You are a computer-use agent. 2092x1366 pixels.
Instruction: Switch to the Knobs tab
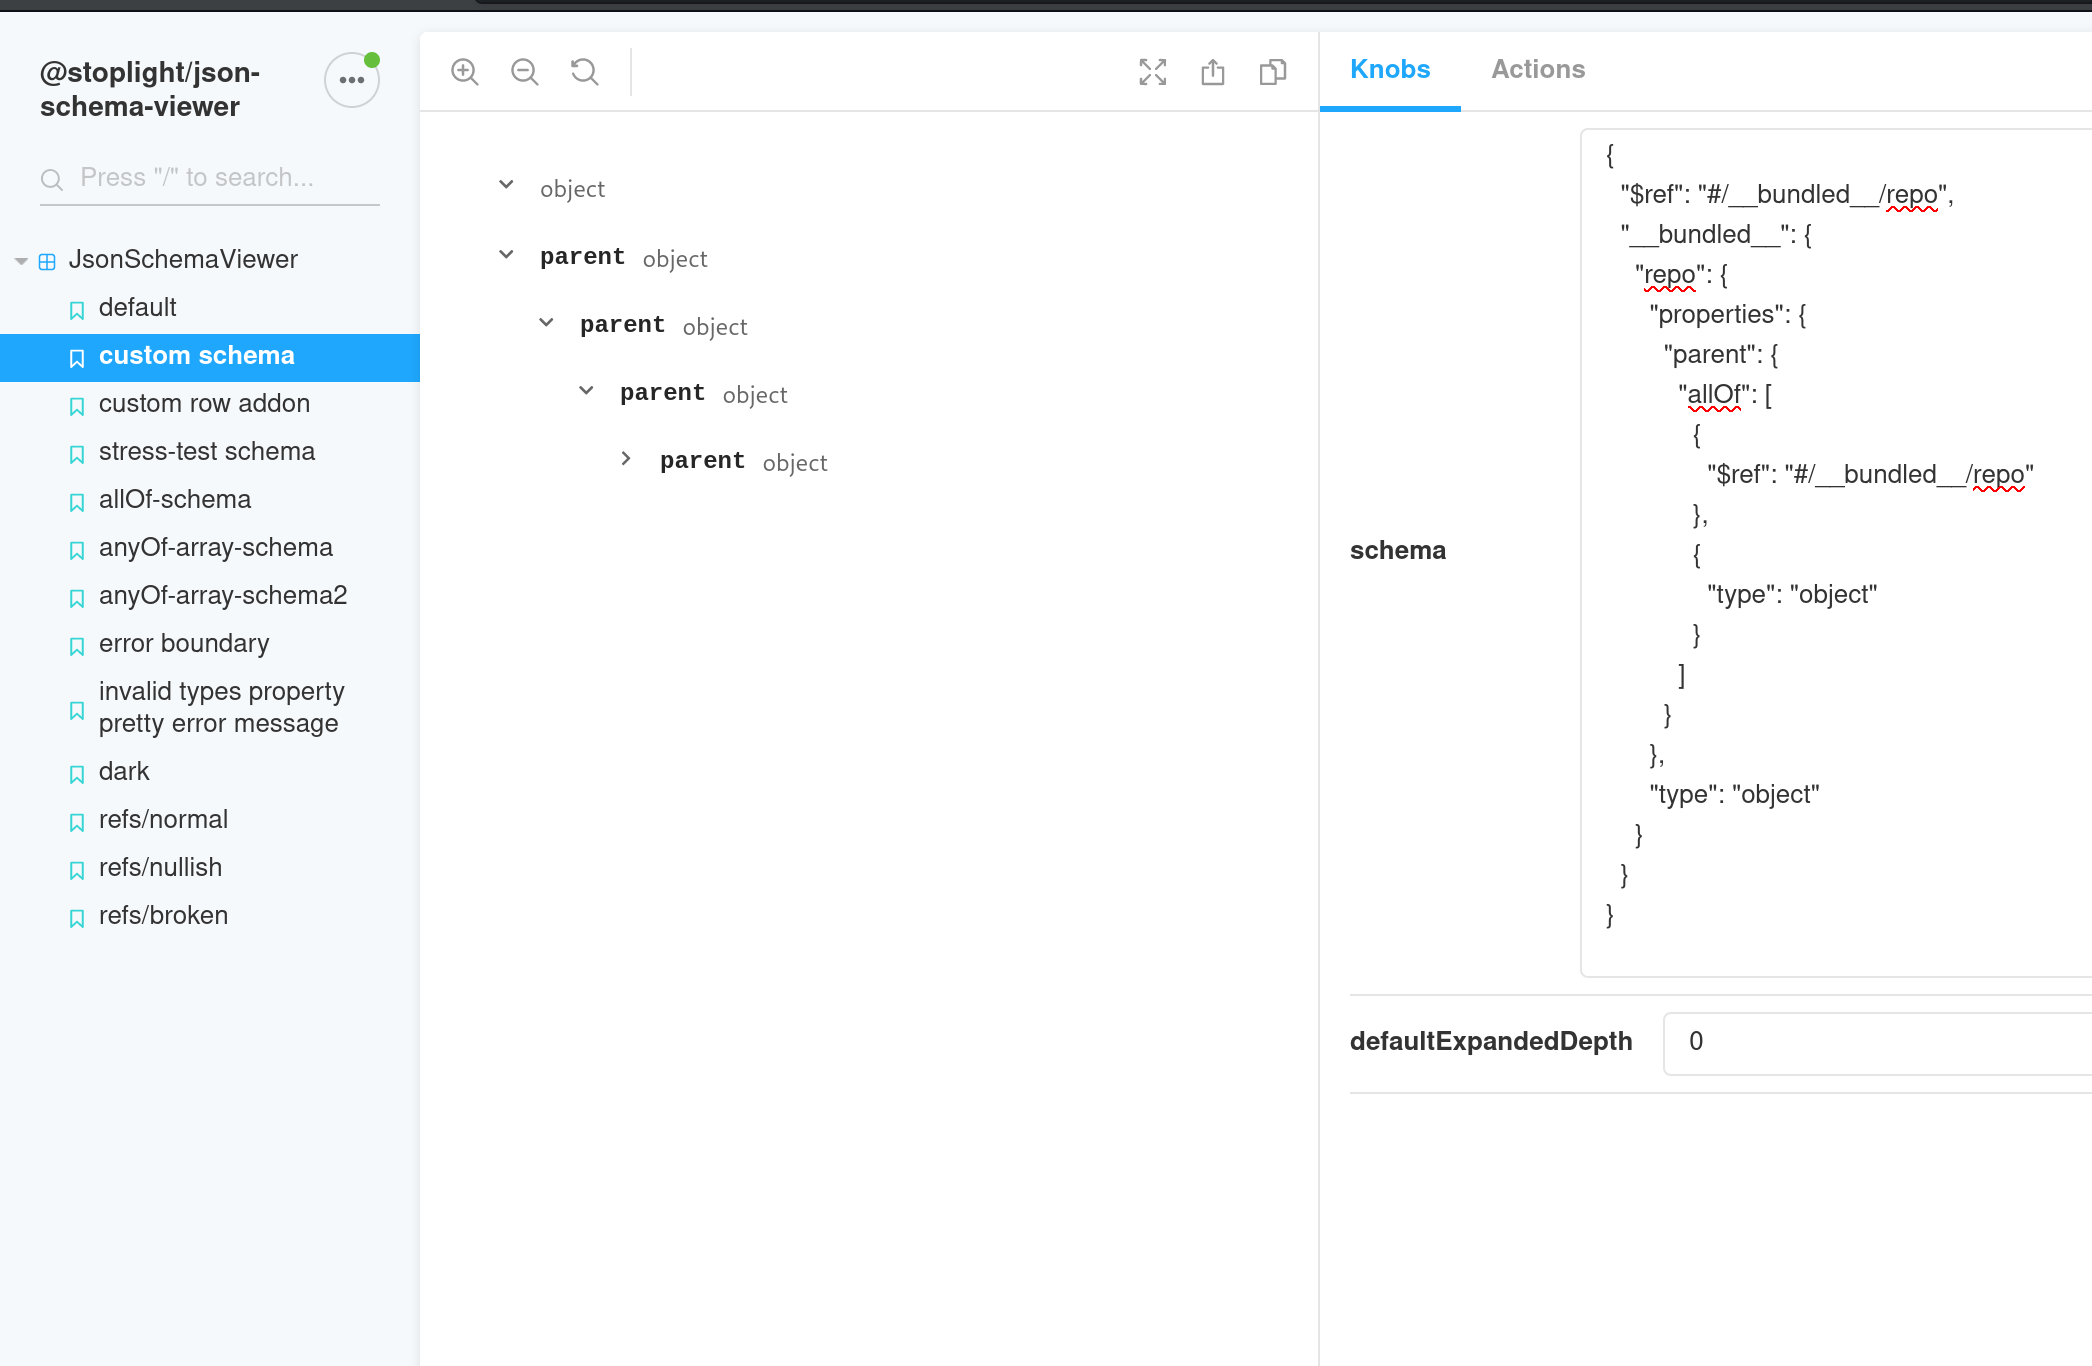coord(1390,70)
